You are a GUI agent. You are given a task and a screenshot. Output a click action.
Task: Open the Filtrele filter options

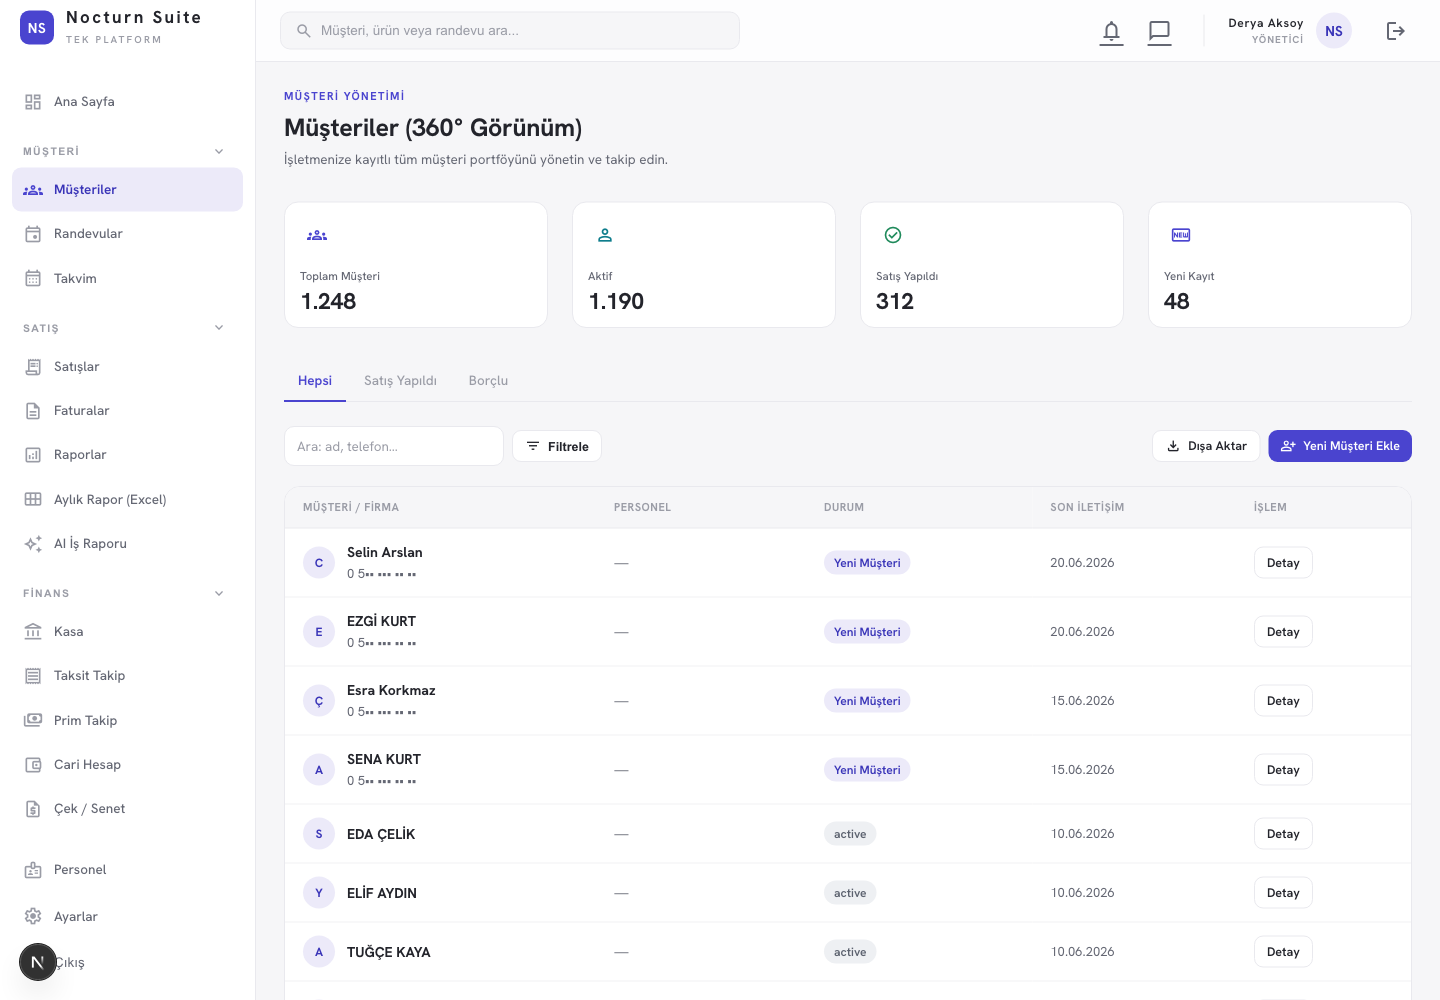tap(557, 446)
